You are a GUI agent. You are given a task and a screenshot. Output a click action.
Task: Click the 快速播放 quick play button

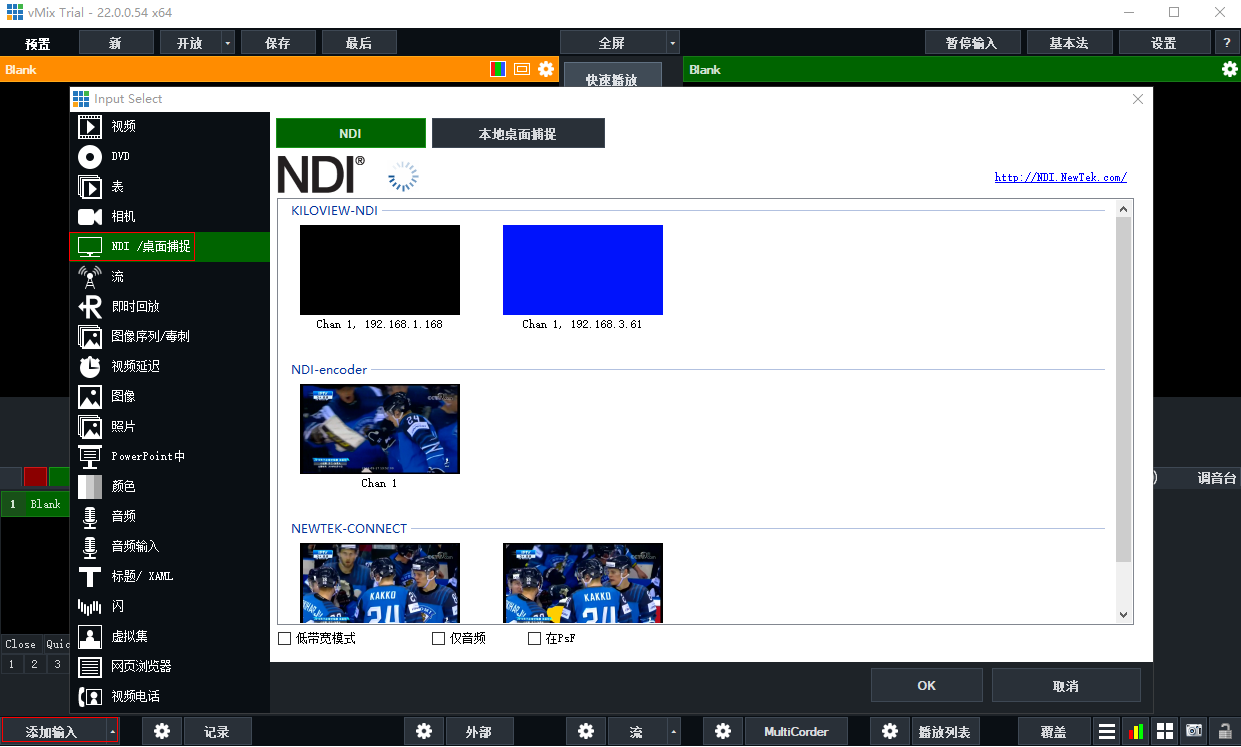pyautogui.click(x=612, y=77)
